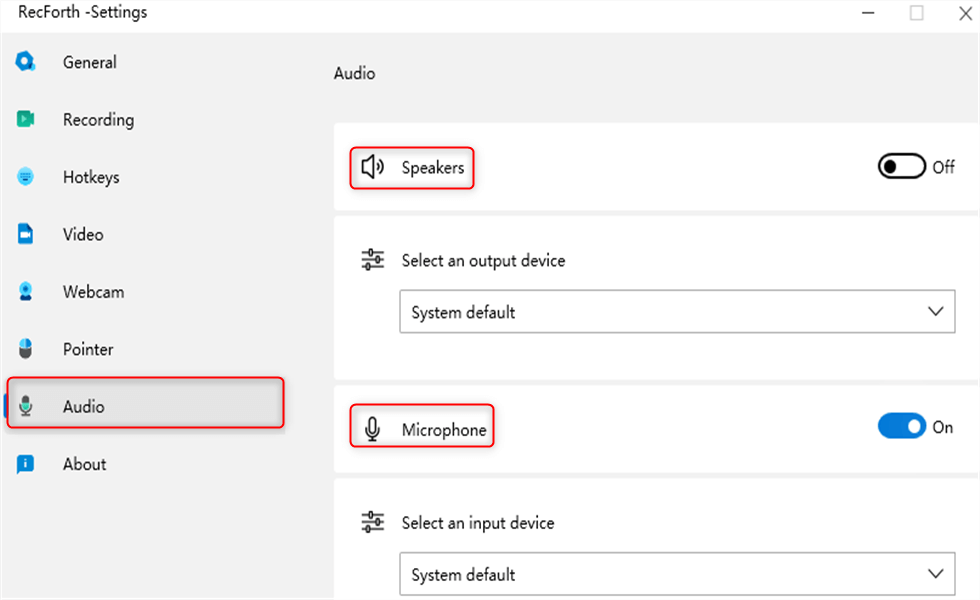Click the RecForth -Settings window title
The image size is (980, 600).
tap(82, 12)
